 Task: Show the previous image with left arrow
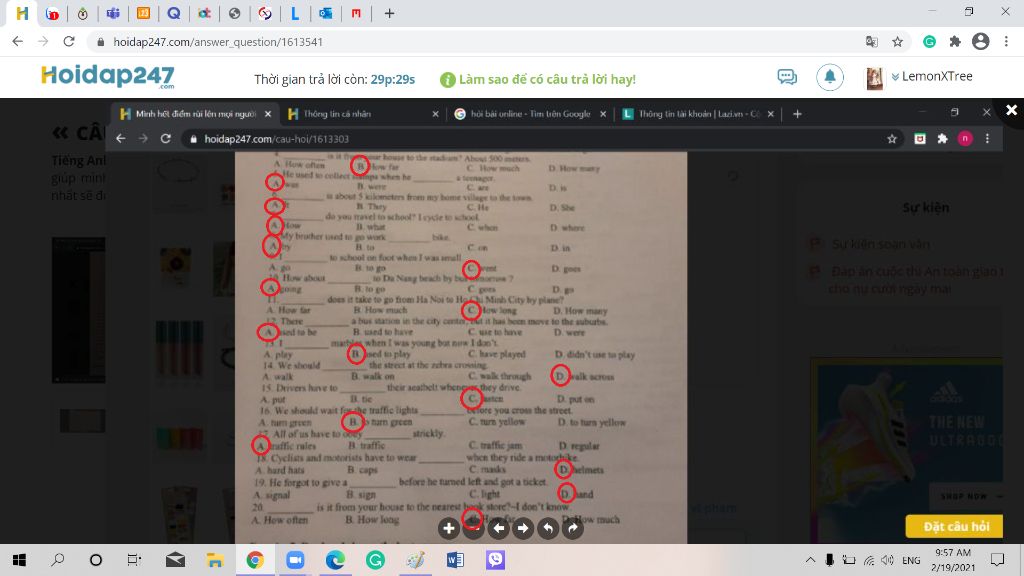click(x=498, y=528)
